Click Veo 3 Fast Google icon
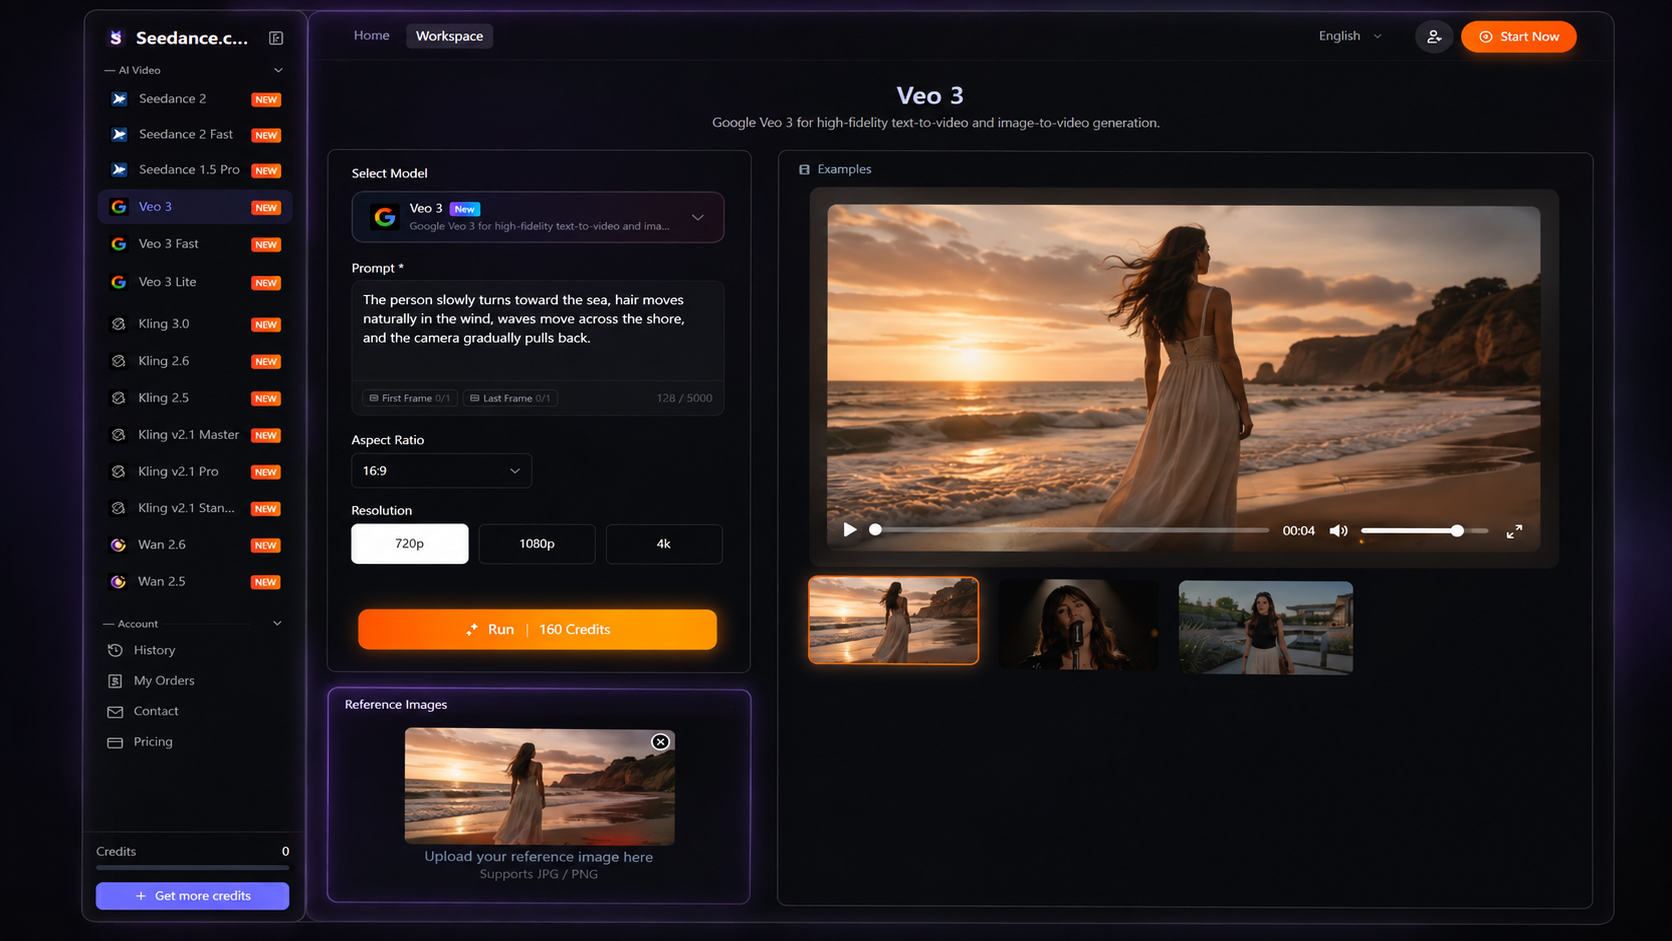1672x941 pixels. click(119, 244)
